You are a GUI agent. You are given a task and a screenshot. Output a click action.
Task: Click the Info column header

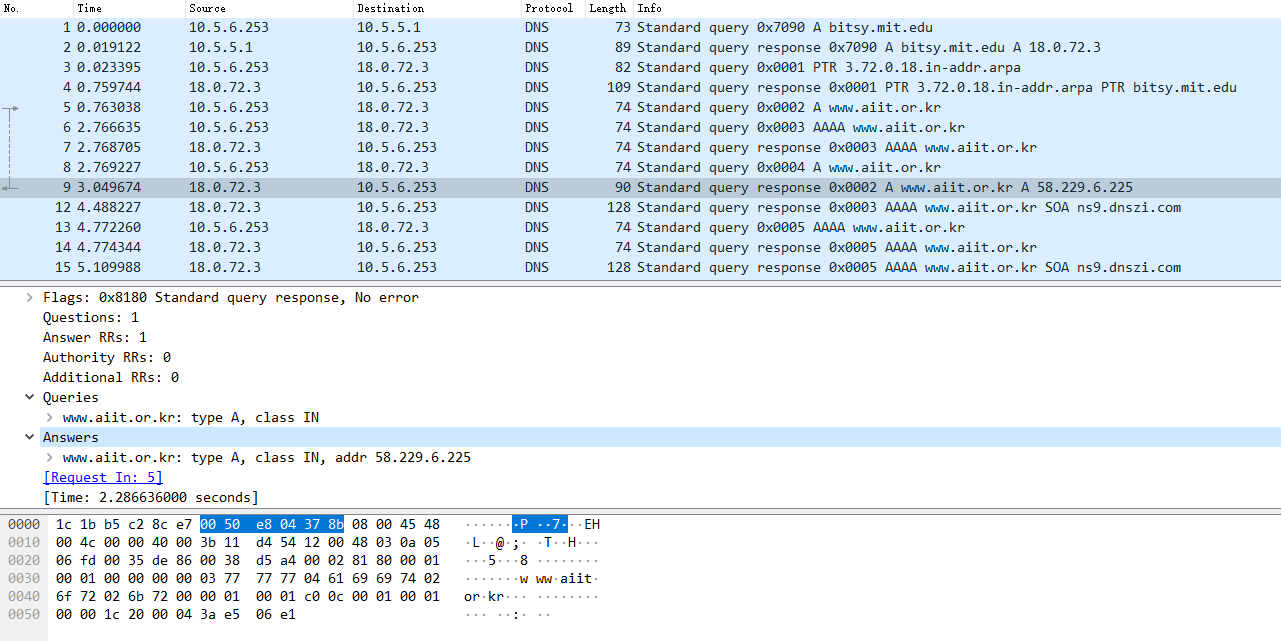[956, 8]
